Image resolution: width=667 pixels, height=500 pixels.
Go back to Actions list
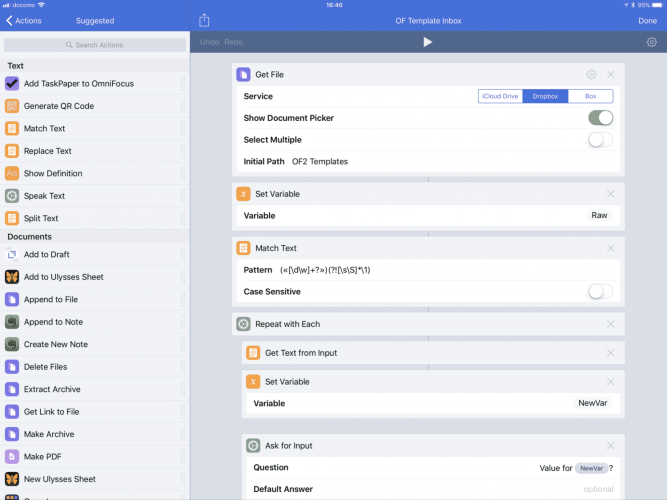point(22,20)
